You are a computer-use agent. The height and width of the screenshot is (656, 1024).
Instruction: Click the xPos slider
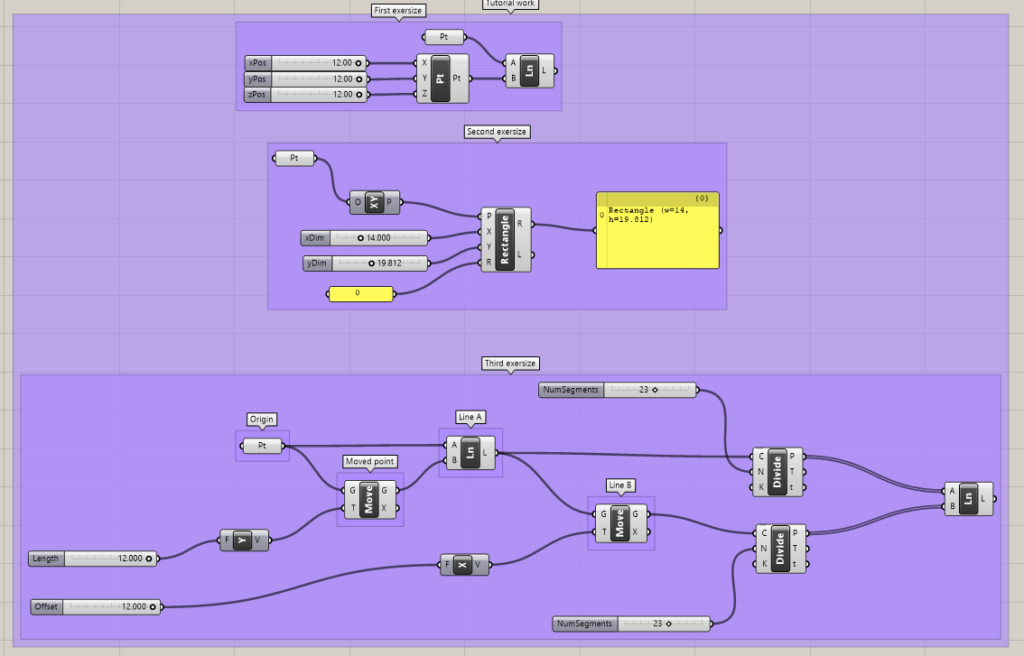[305, 63]
